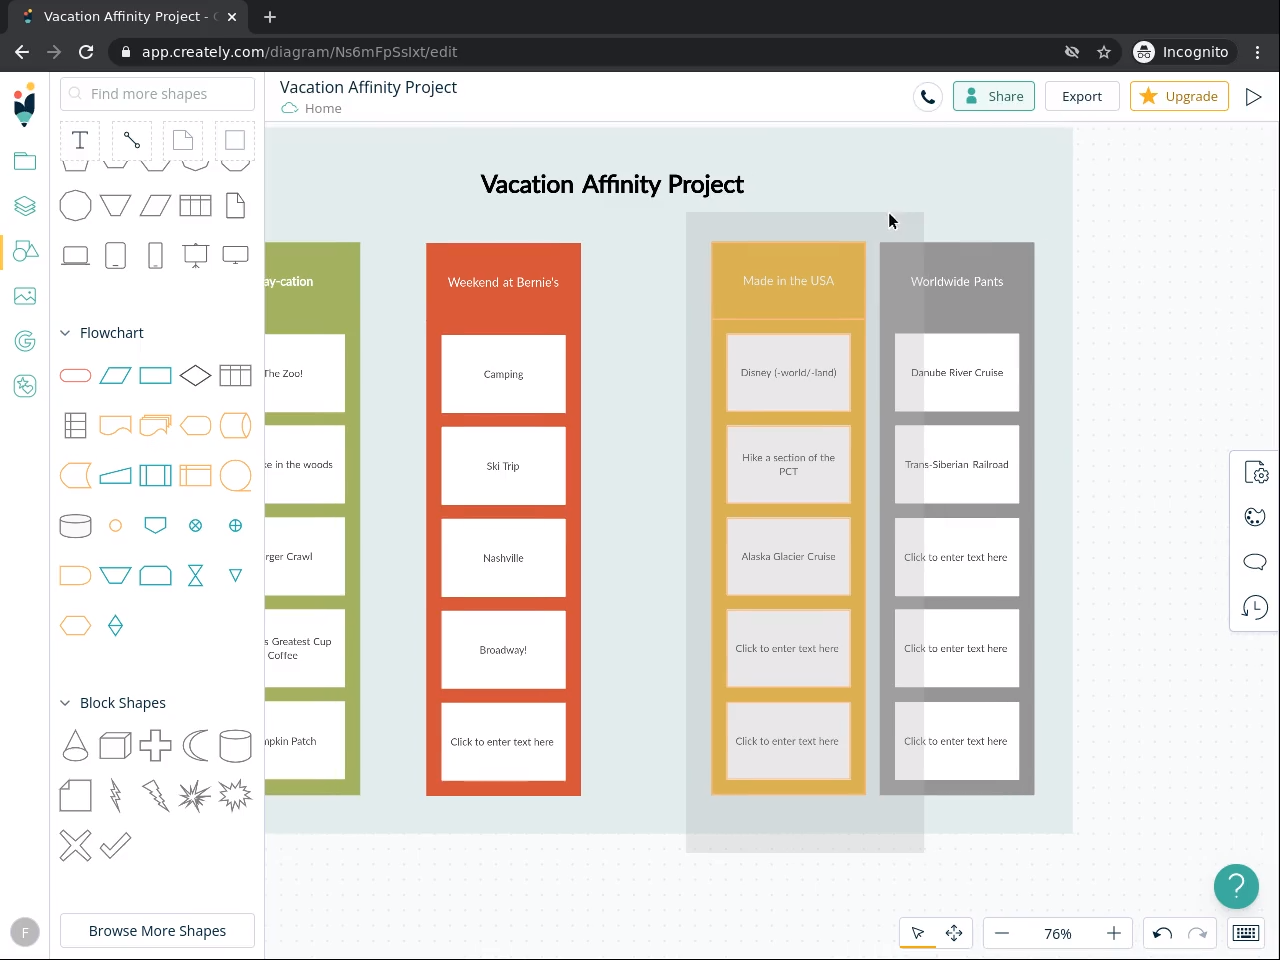Viewport: 1280px width, 960px height.
Task: Click the Present play icon
Action: (1253, 97)
